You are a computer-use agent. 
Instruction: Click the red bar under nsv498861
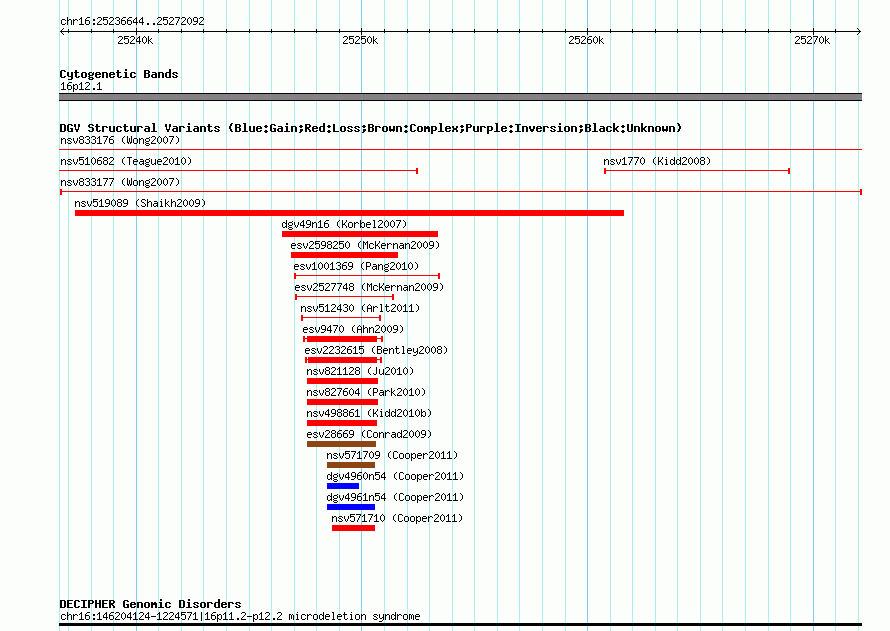pos(342,423)
